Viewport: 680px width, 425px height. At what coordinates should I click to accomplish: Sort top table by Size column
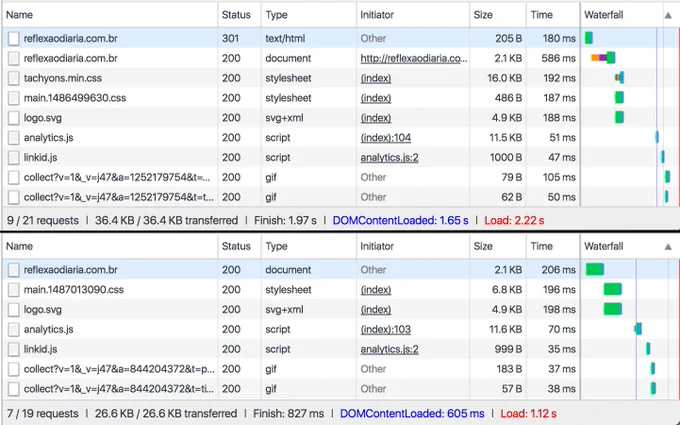483,15
